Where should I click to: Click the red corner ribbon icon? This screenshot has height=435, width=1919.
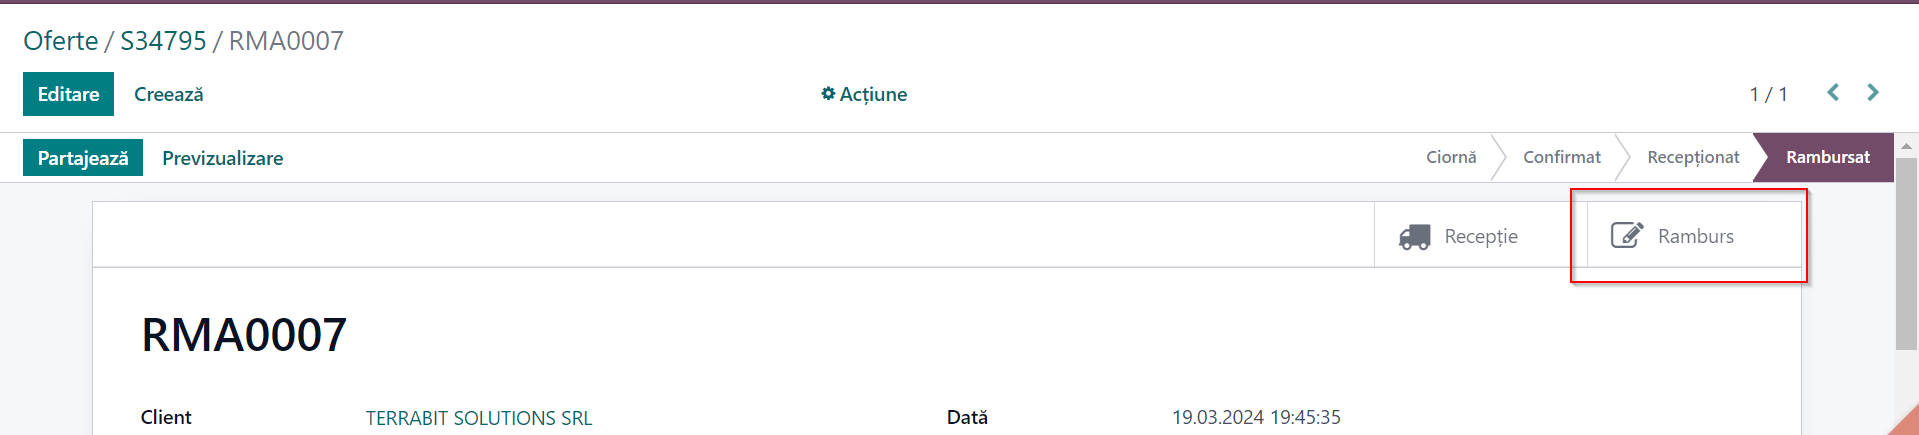pos(1904,420)
